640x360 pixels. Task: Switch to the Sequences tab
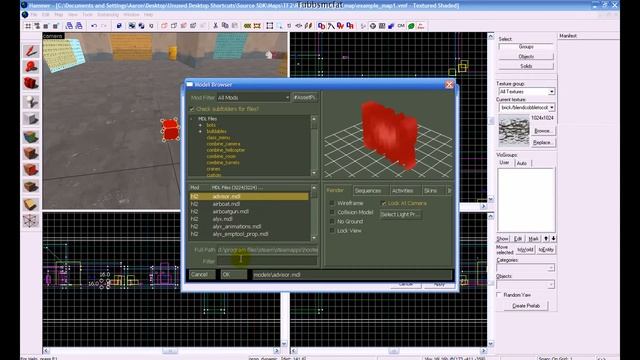(368, 191)
